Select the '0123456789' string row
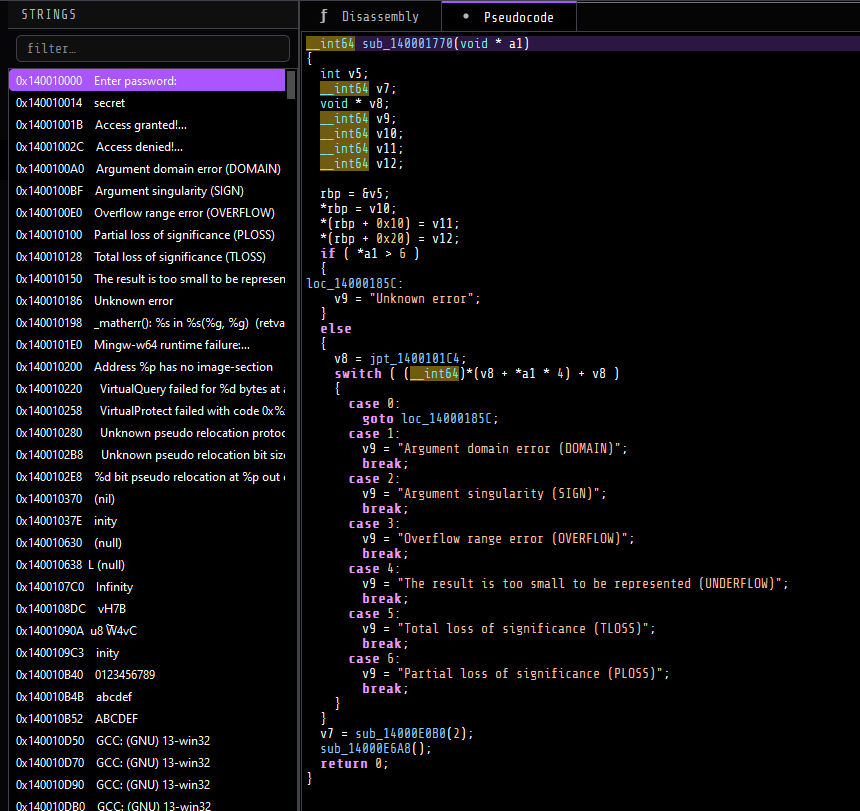 147,674
